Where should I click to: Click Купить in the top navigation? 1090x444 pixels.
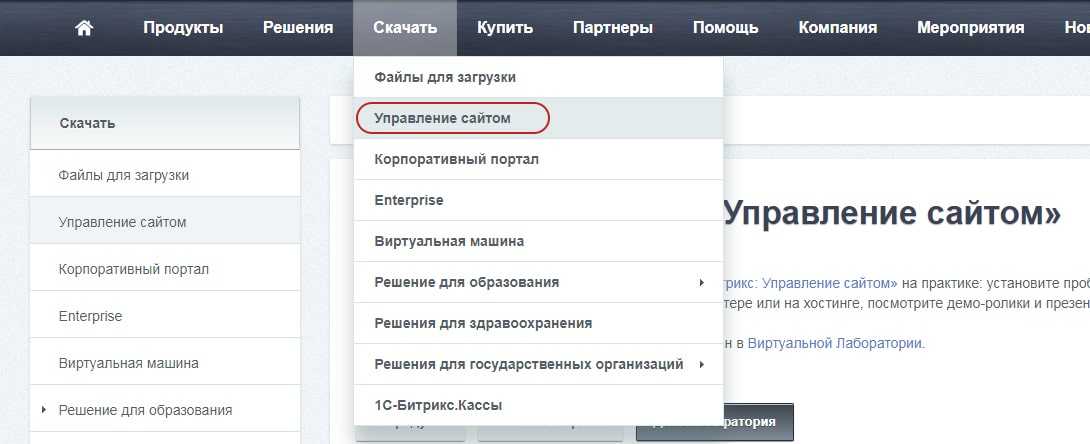pos(505,28)
